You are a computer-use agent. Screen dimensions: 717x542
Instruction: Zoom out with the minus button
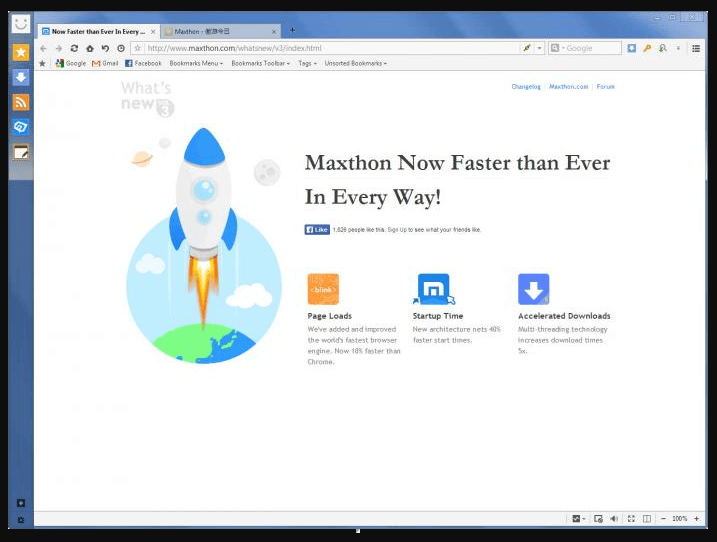pos(663,518)
